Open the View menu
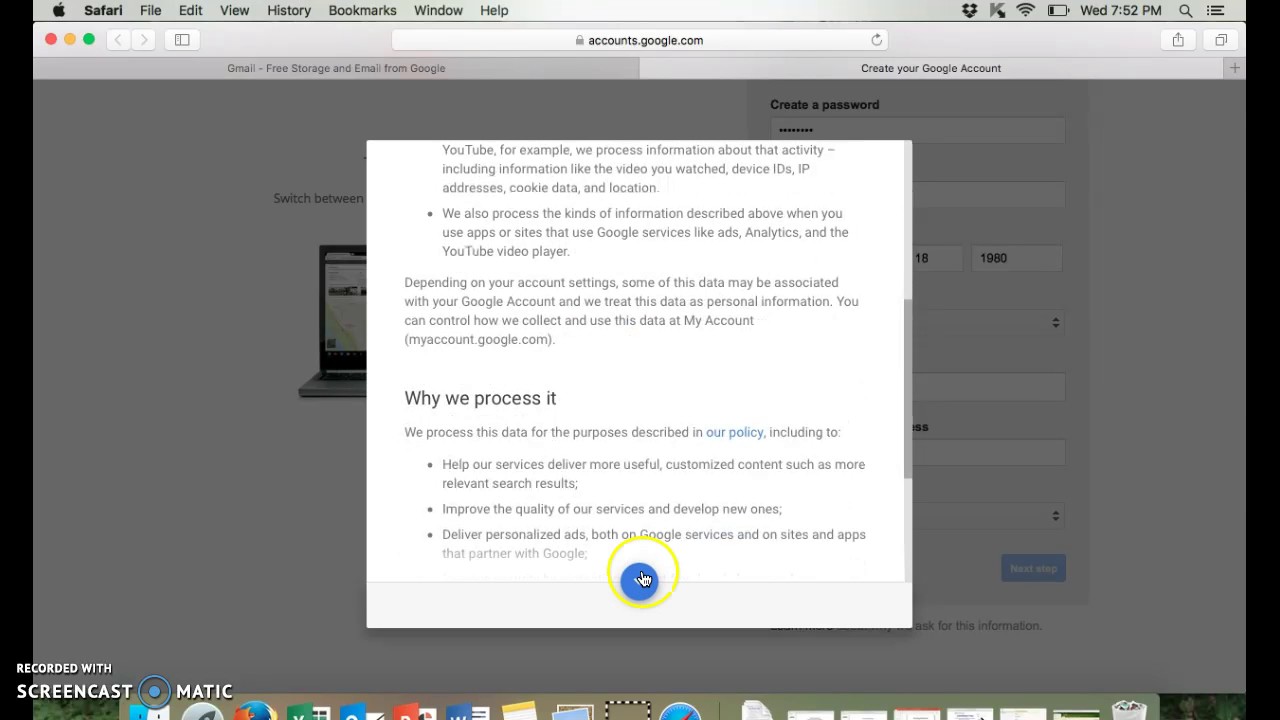This screenshot has height=720, width=1280. pyautogui.click(x=234, y=10)
